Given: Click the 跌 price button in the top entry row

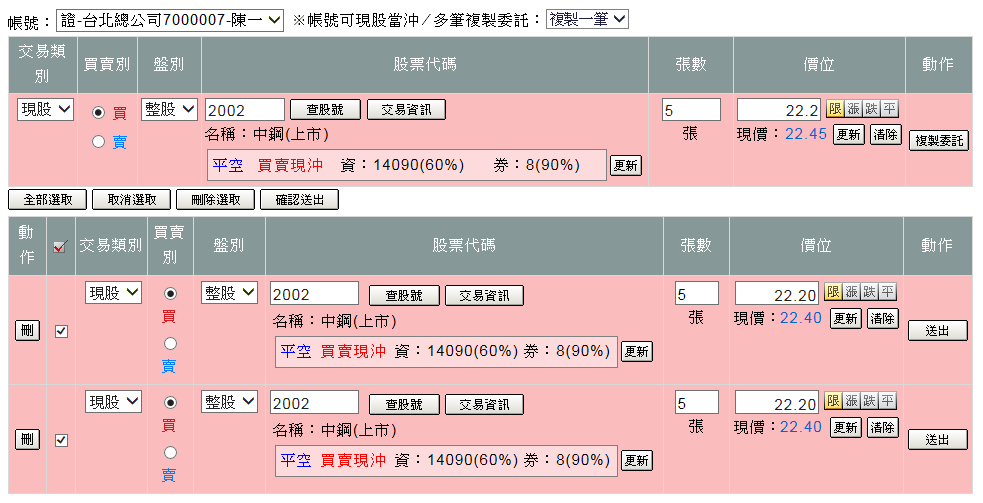Looking at the screenshot, I should [871, 109].
